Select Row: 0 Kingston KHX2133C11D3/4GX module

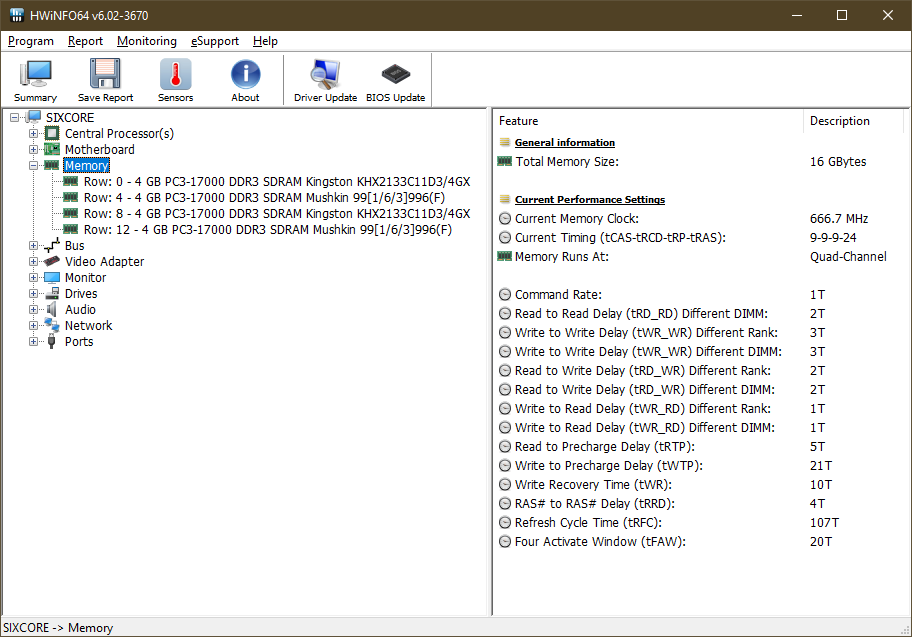[x=277, y=182]
